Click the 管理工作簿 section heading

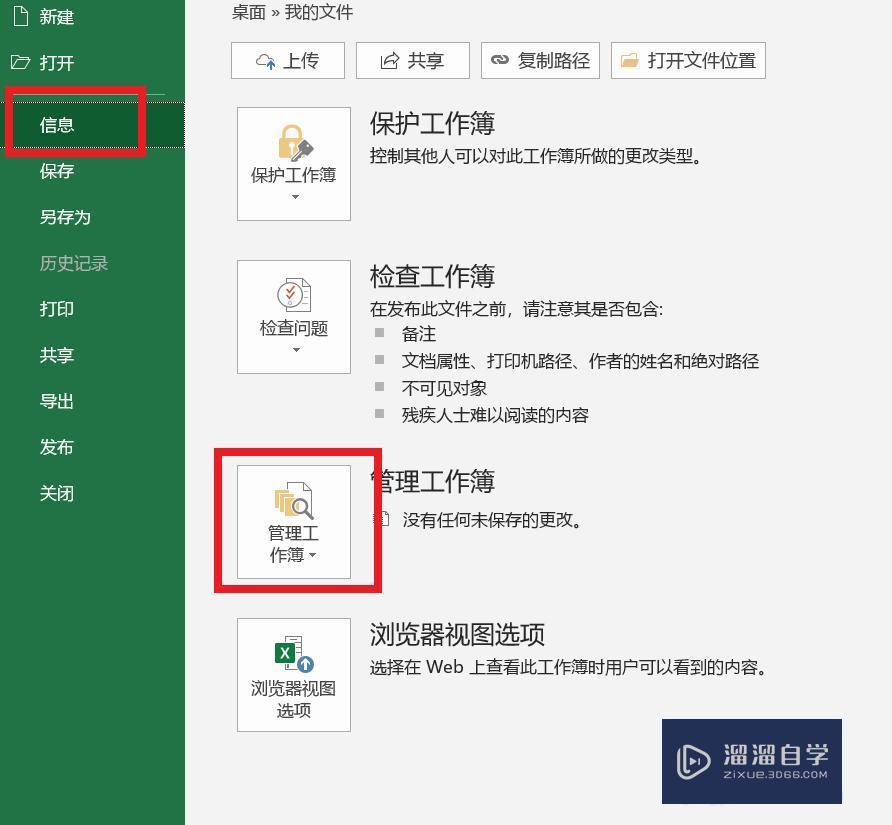[x=434, y=481]
